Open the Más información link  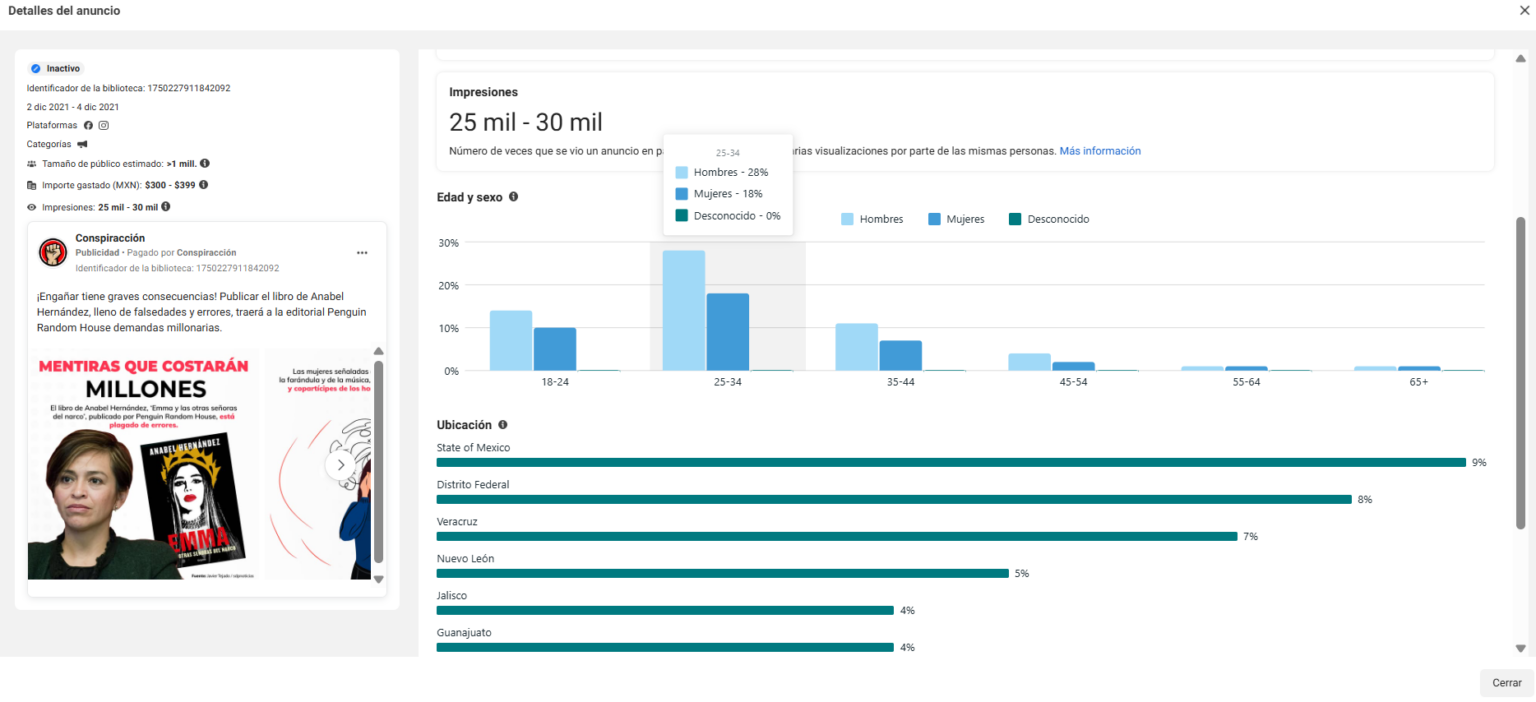point(1100,151)
